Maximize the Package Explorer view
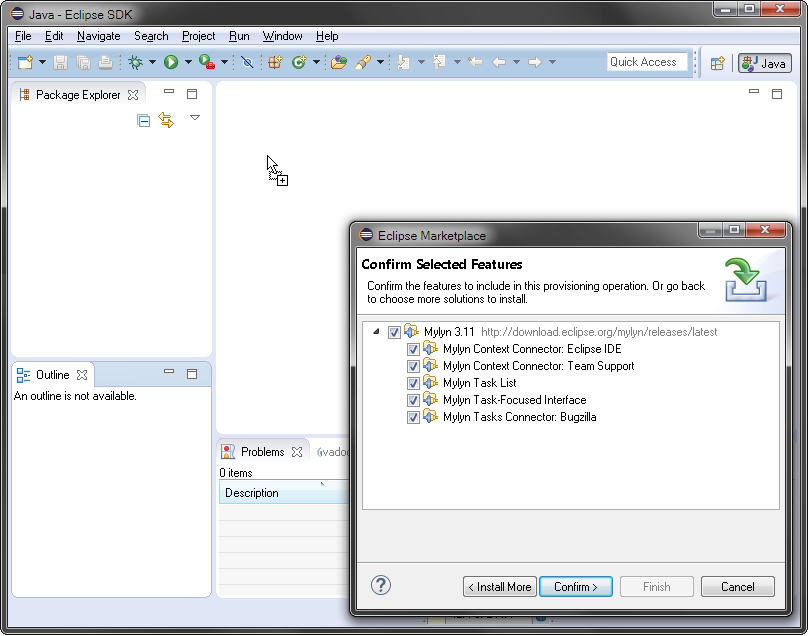Image resolution: width=808 pixels, height=636 pixels. tap(192, 94)
